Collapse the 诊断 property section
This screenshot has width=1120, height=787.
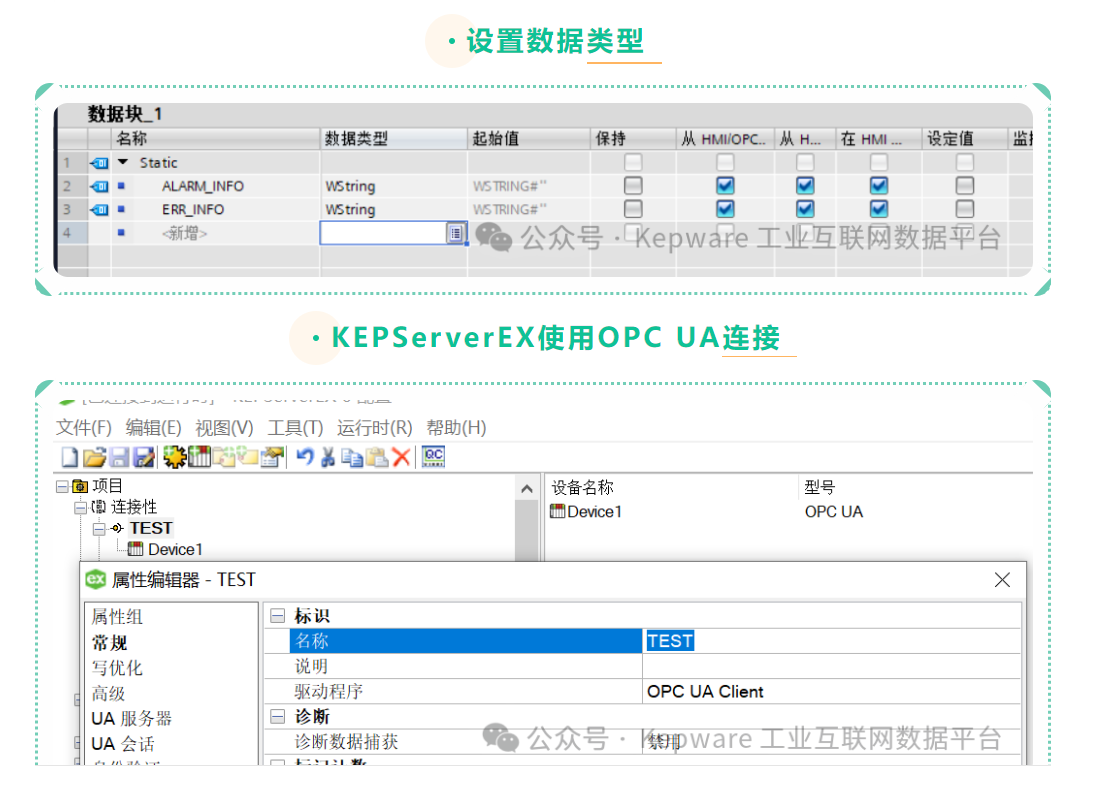tap(278, 716)
